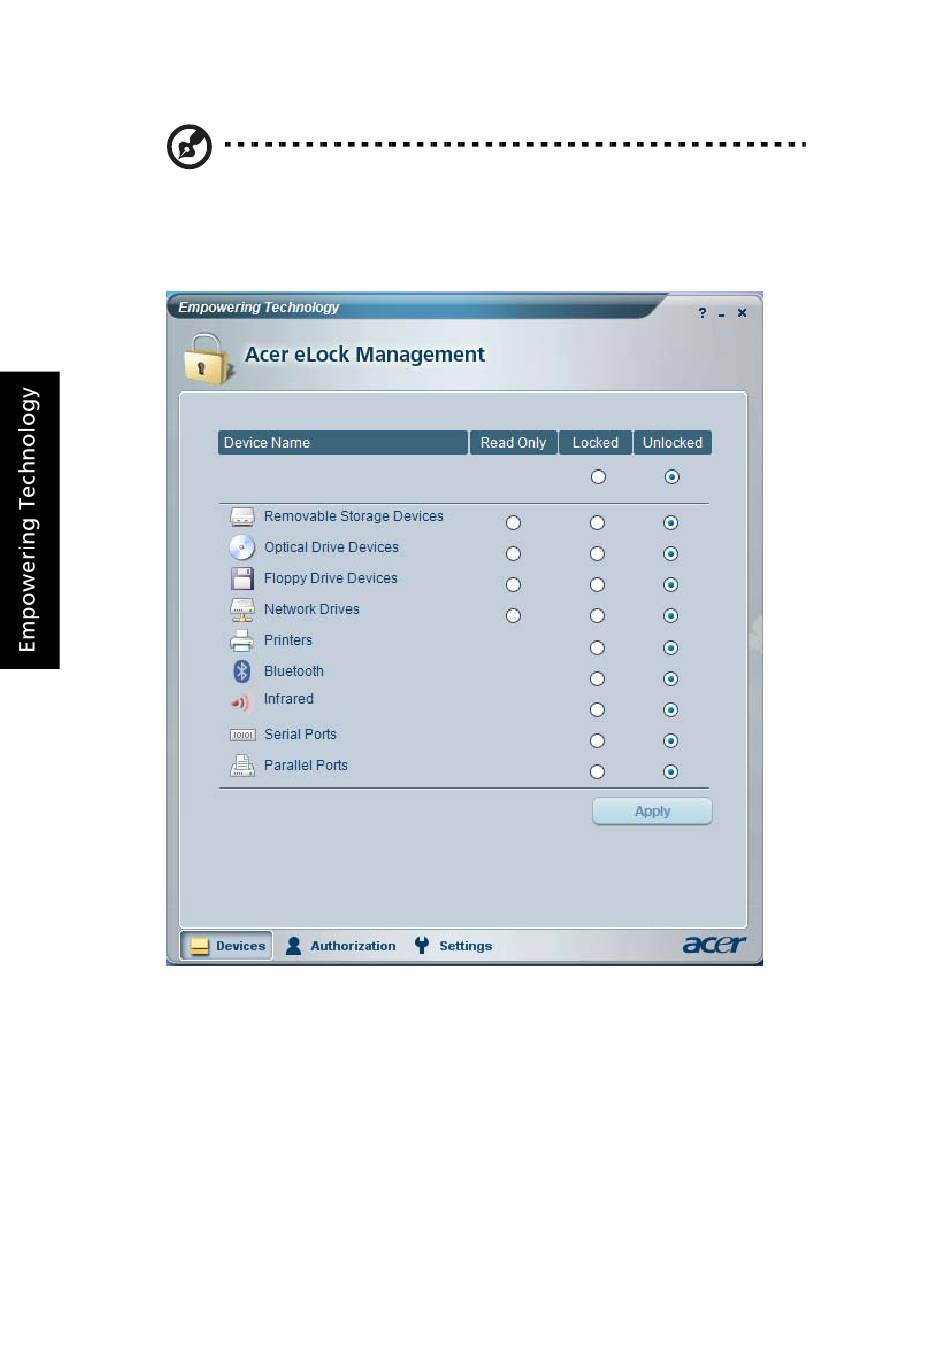The width and height of the screenshot is (950, 1363).
Task: Open help with the question mark icon
Action: [702, 313]
